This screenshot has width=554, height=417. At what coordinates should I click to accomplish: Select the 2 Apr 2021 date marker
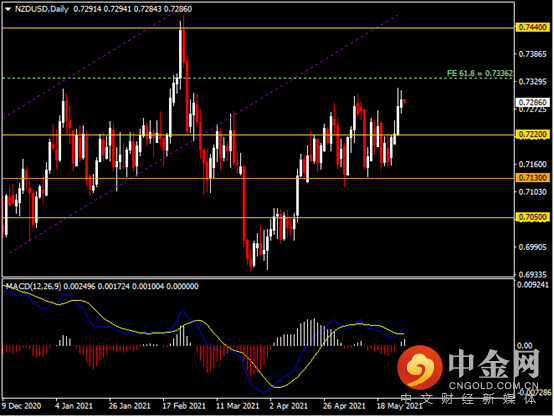pyautogui.click(x=289, y=406)
